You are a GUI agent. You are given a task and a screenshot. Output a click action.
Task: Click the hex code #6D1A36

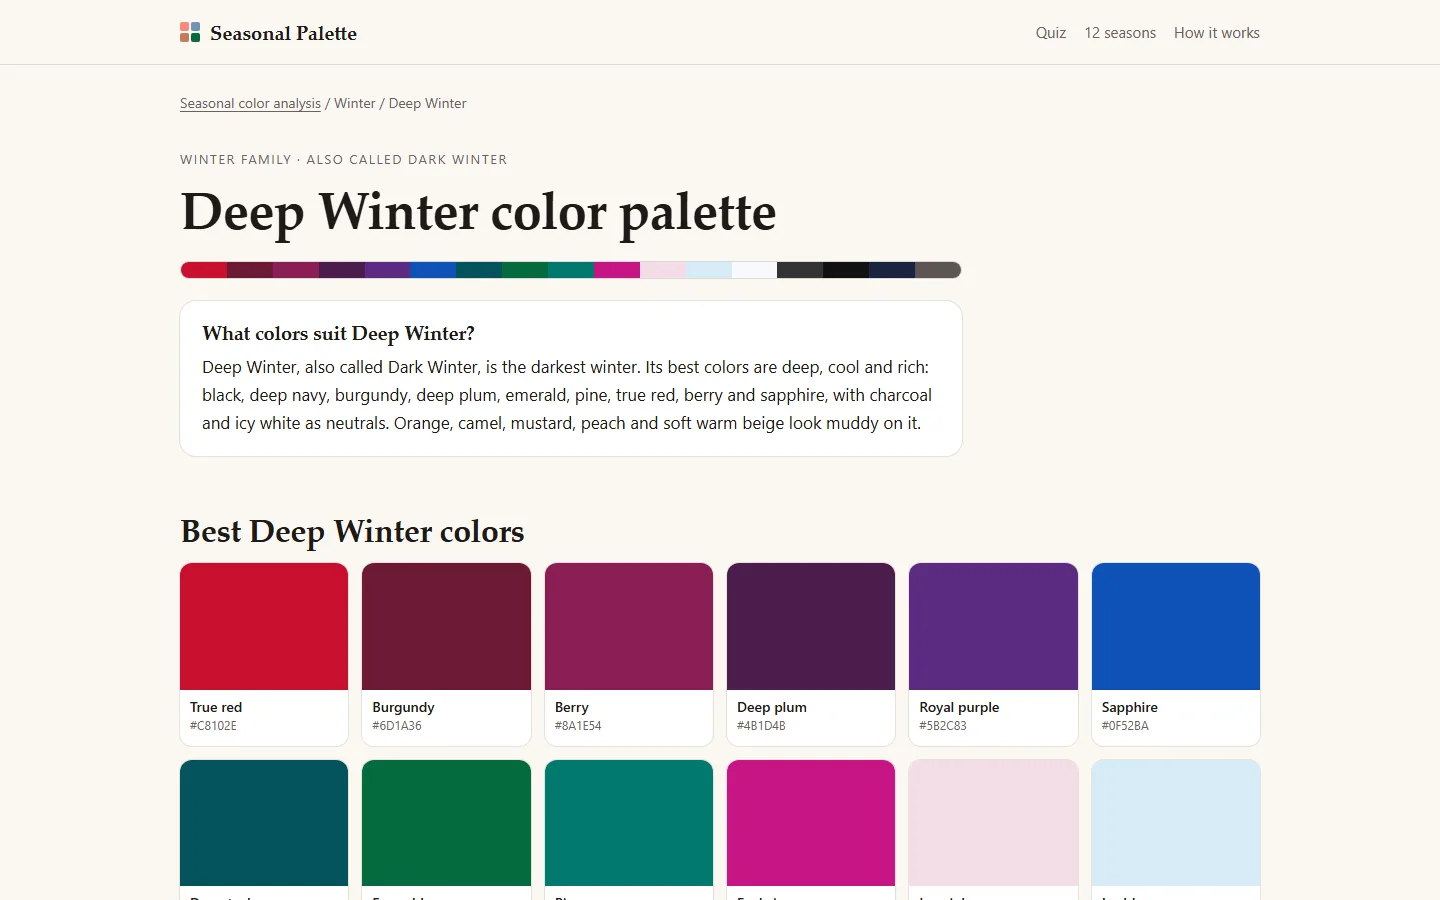click(x=397, y=726)
